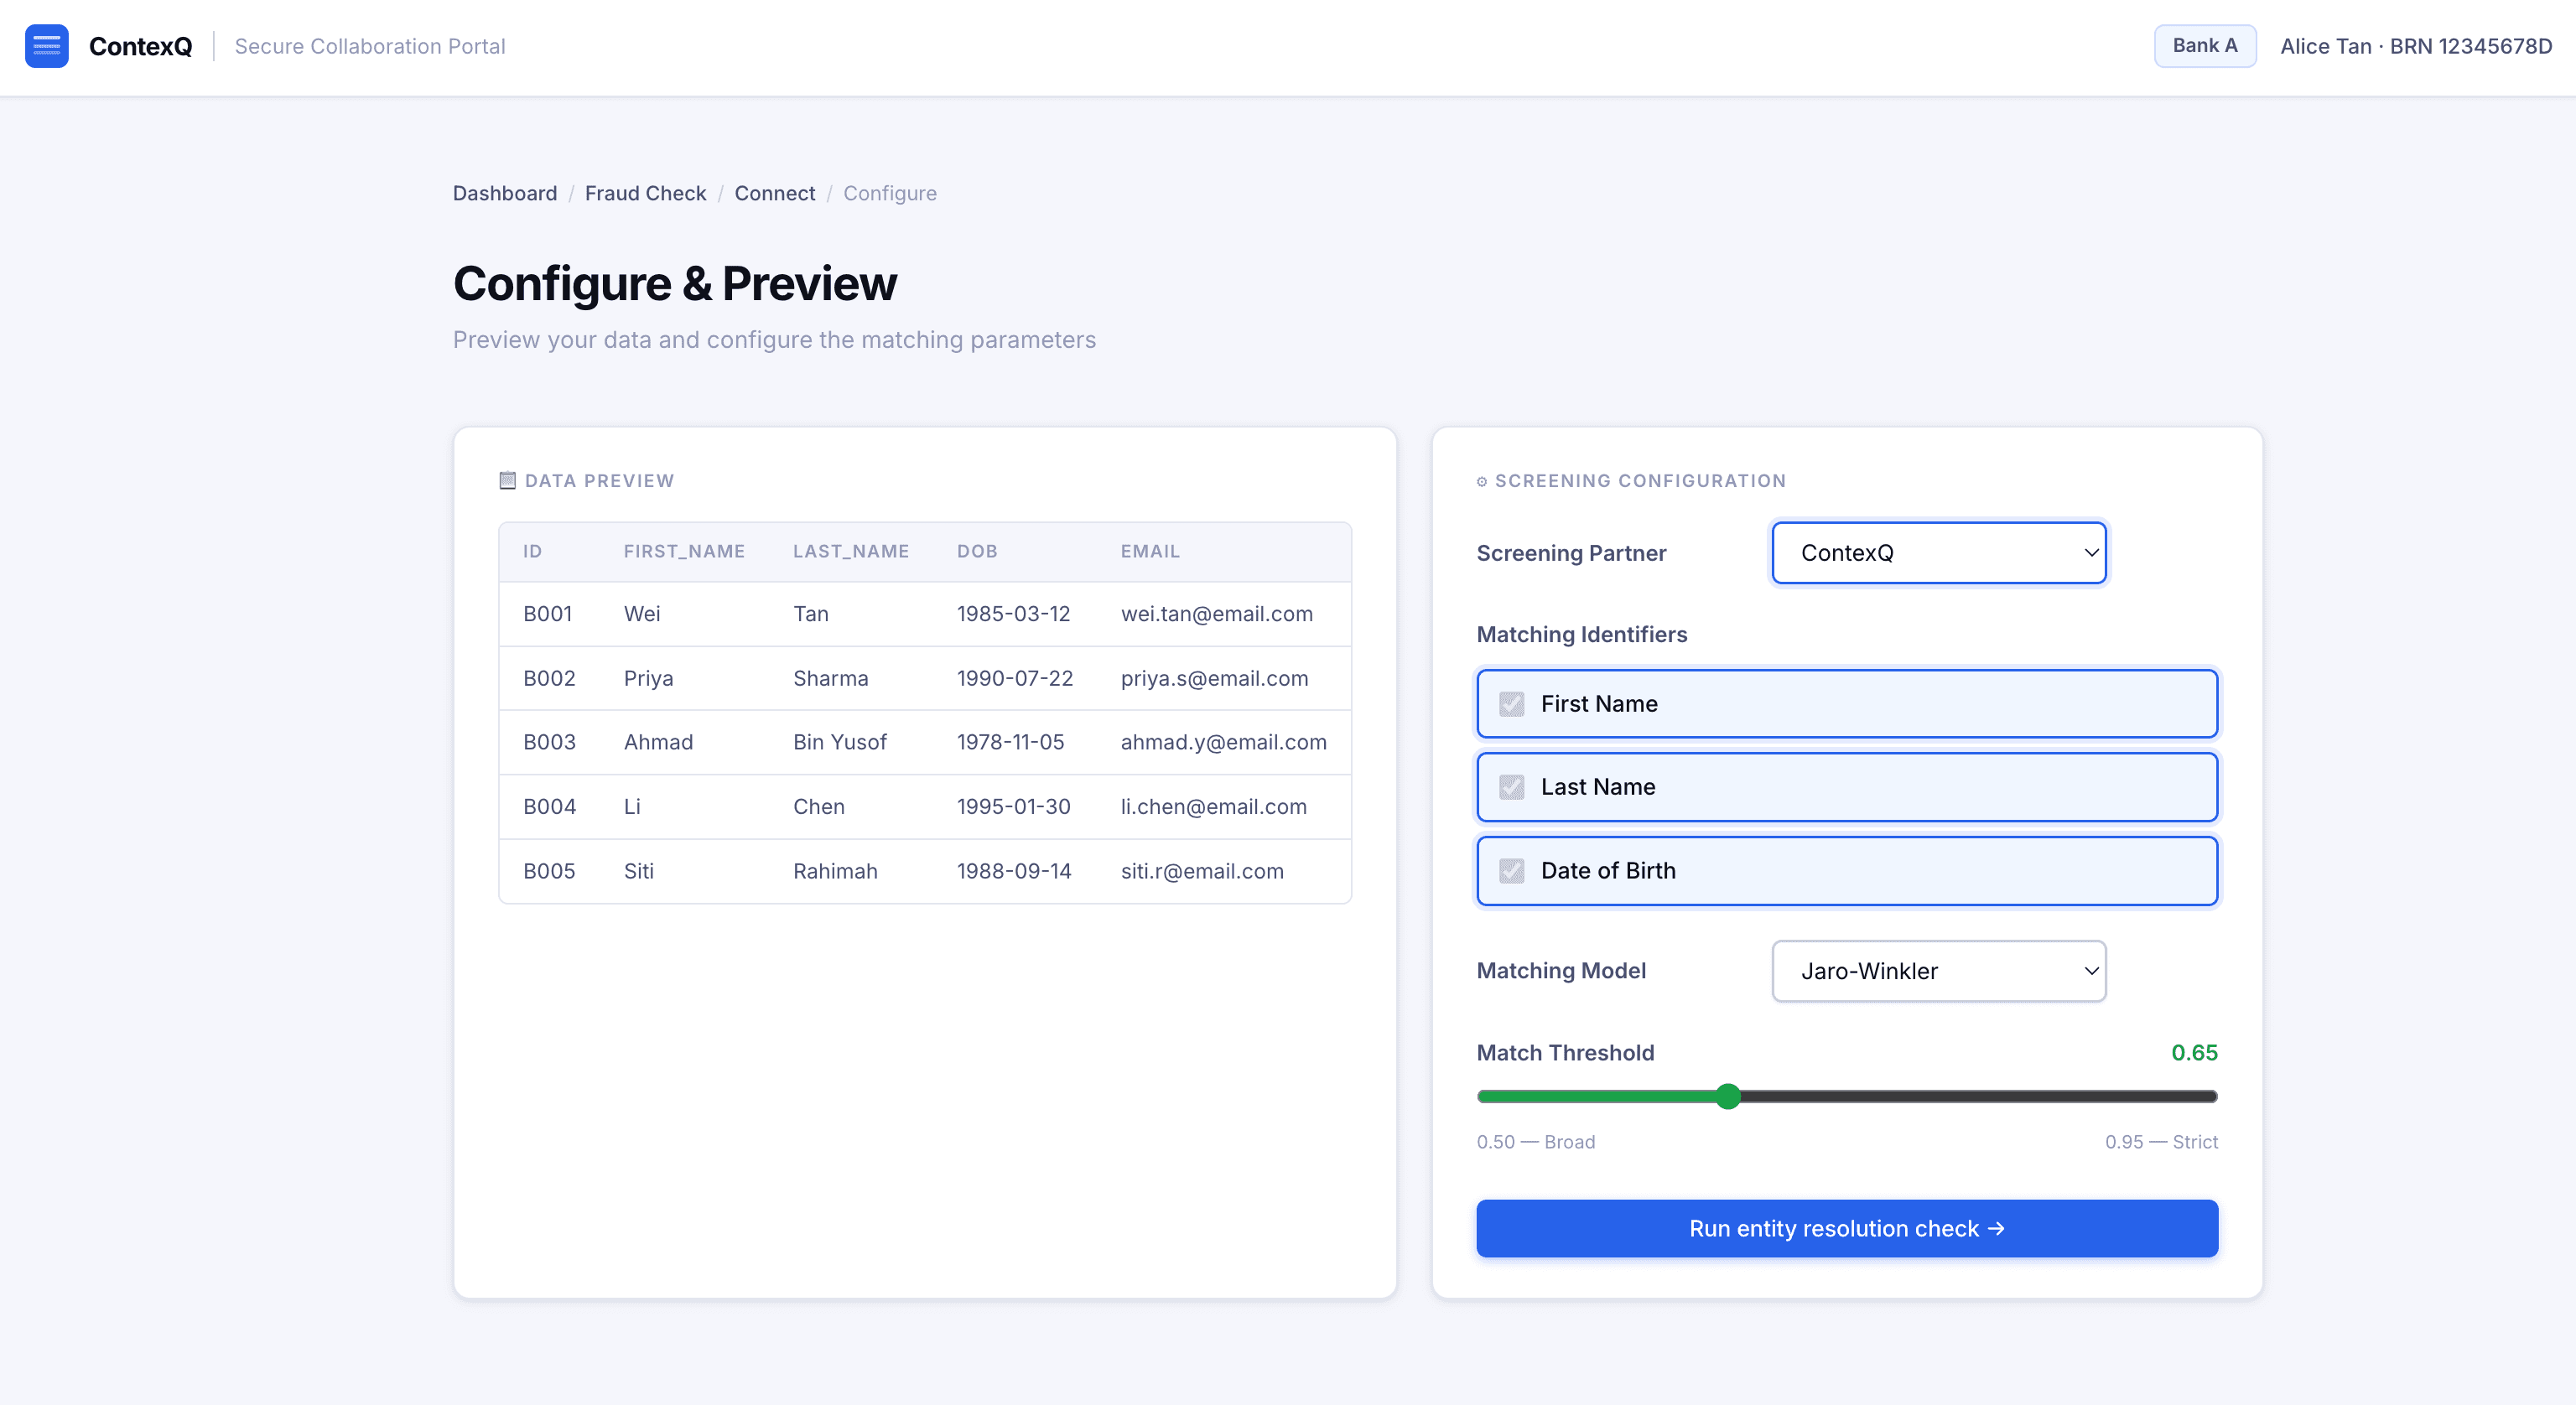
Task: Click the Match Threshold slider handle
Action: tap(1728, 1097)
